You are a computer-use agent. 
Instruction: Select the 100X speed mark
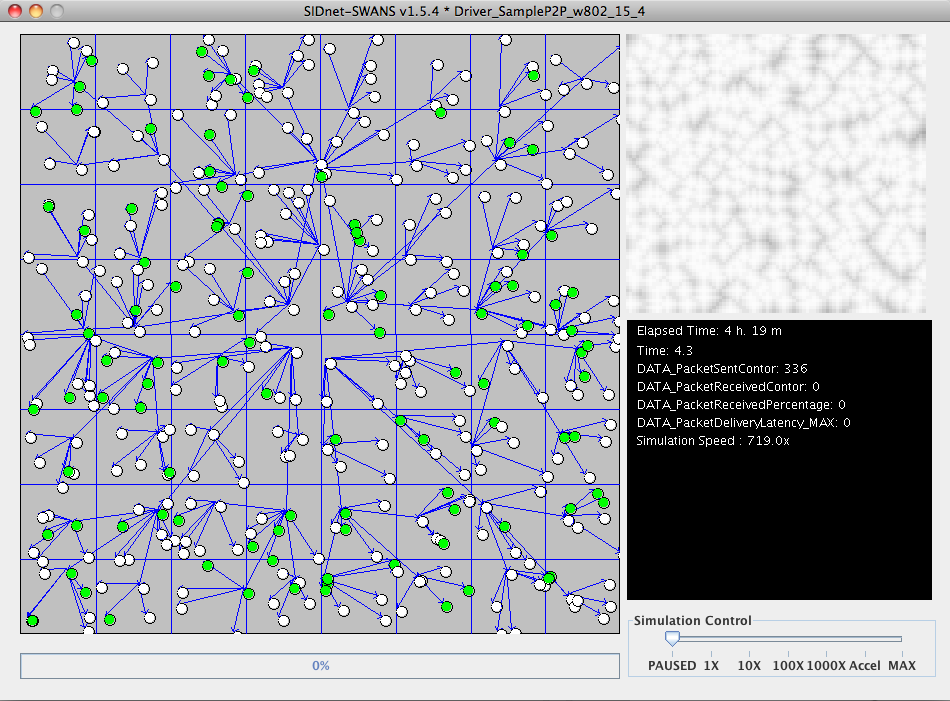coord(788,665)
